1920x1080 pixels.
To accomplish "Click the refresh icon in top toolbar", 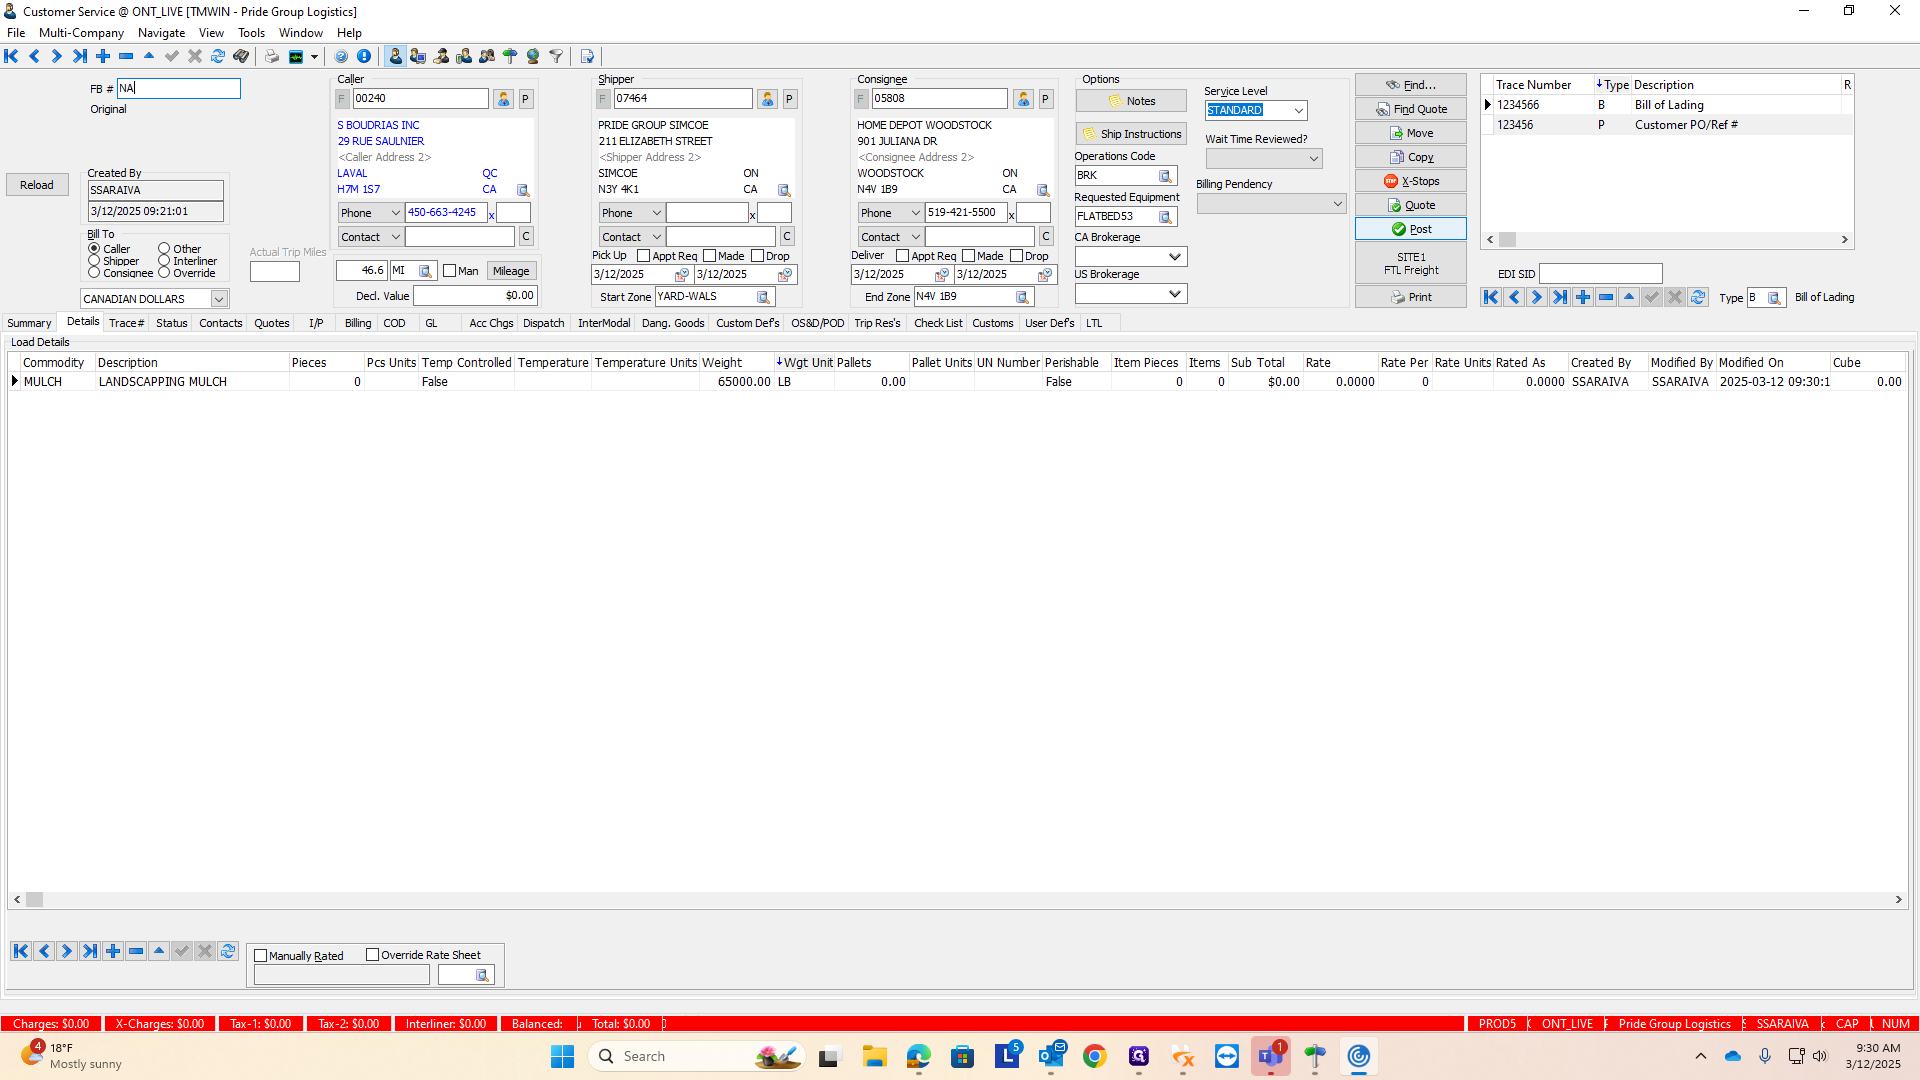I will point(218,57).
